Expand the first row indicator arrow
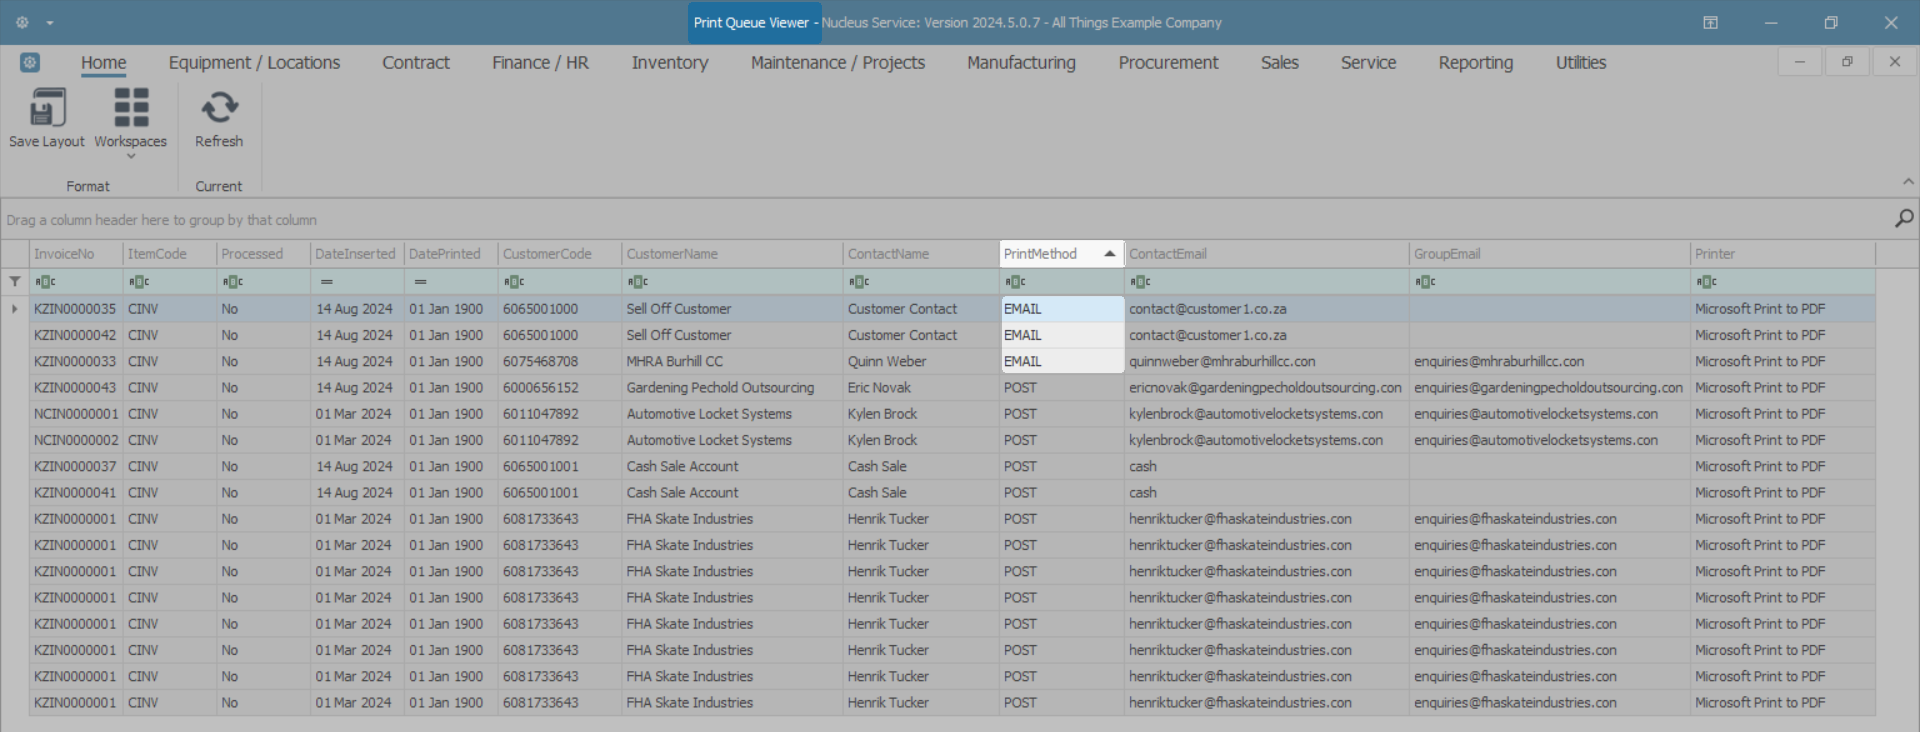This screenshot has height=732, width=1920. click(x=15, y=309)
